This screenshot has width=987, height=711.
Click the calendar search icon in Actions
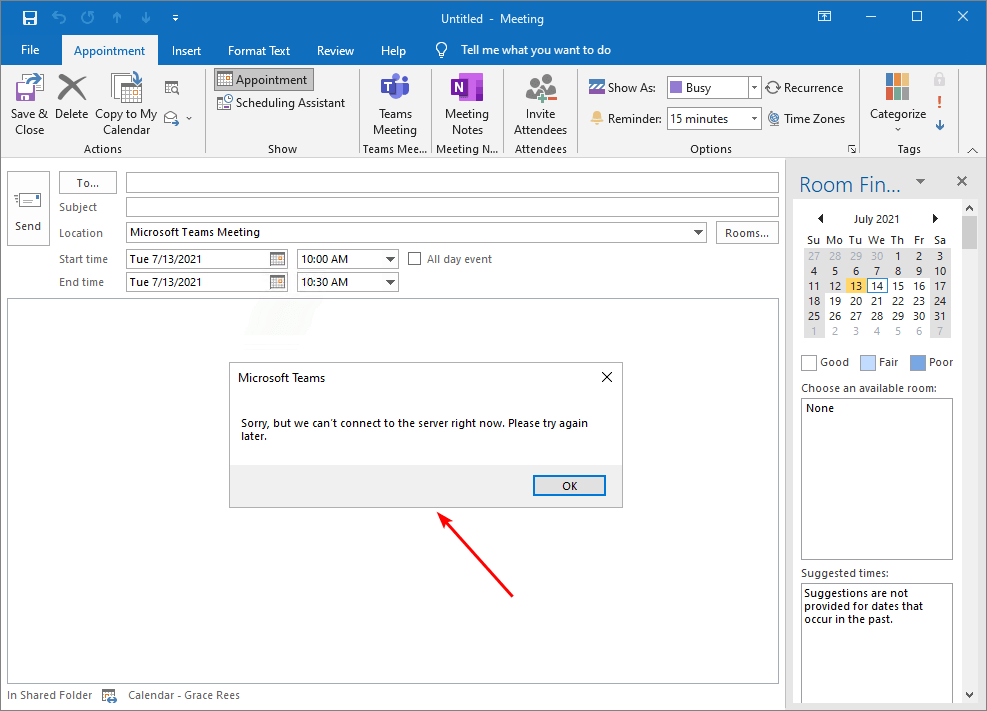click(171, 88)
